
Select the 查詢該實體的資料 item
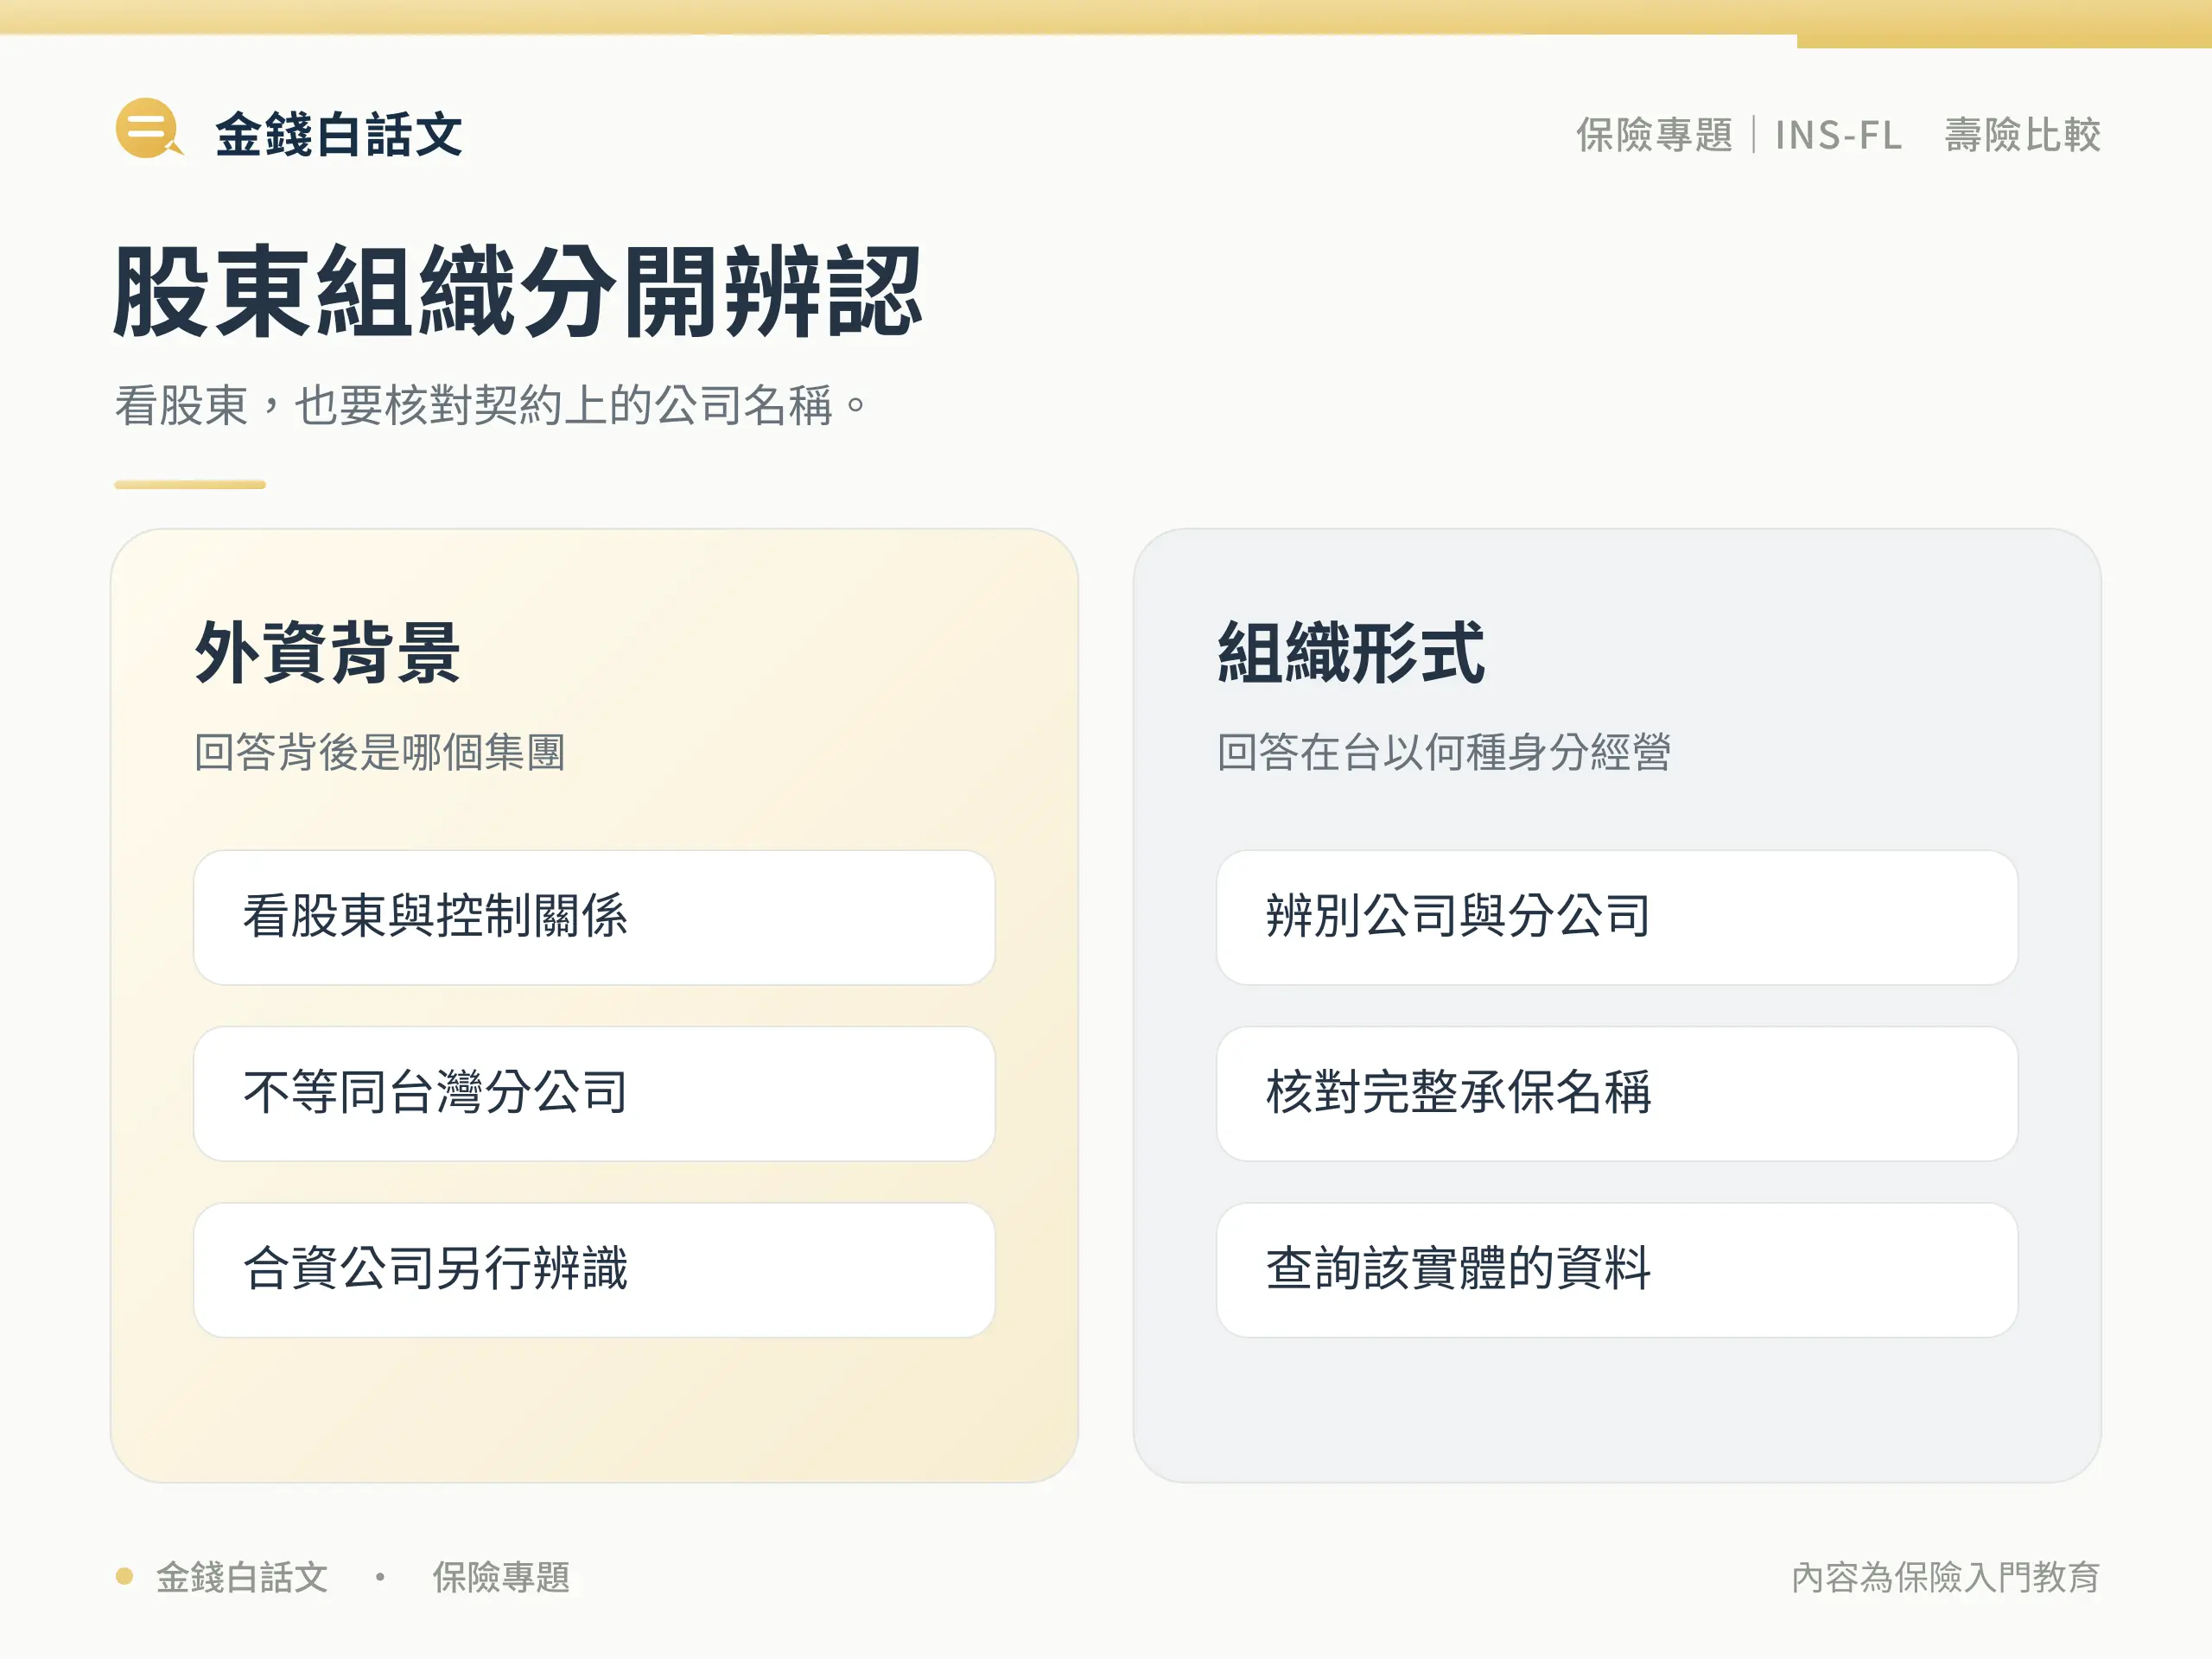tap(1617, 1269)
